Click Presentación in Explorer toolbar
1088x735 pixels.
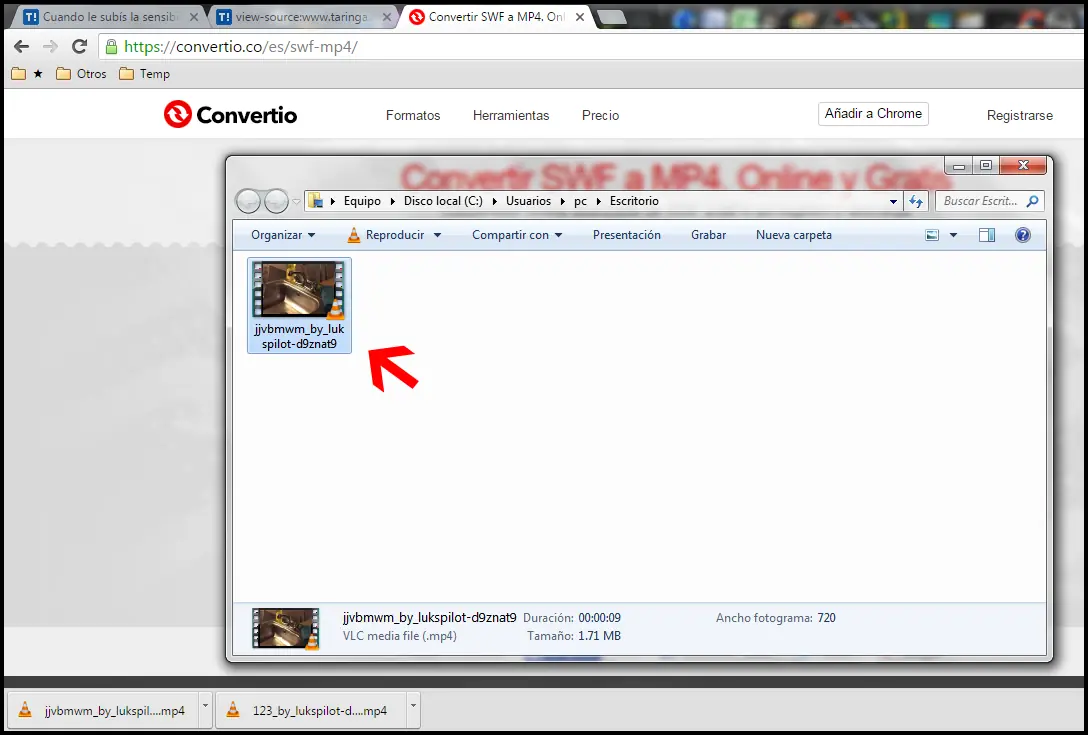pos(627,235)
